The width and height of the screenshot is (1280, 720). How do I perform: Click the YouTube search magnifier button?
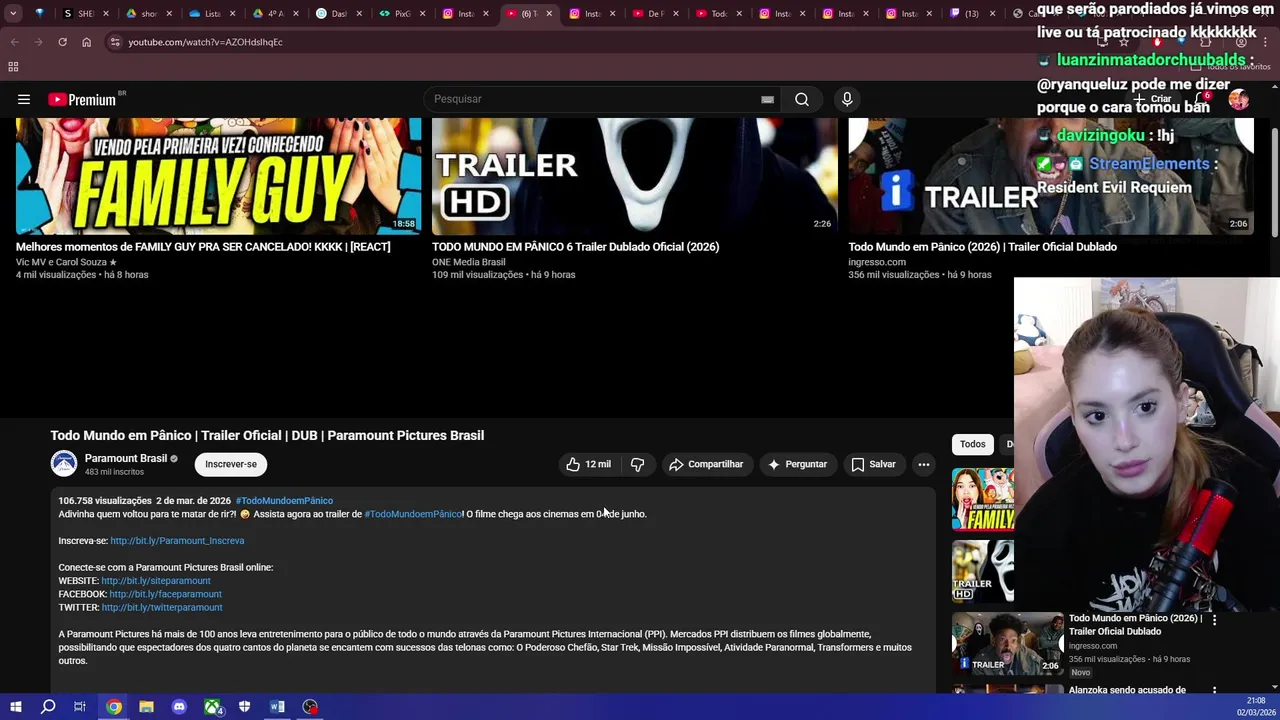coord(802,99)
